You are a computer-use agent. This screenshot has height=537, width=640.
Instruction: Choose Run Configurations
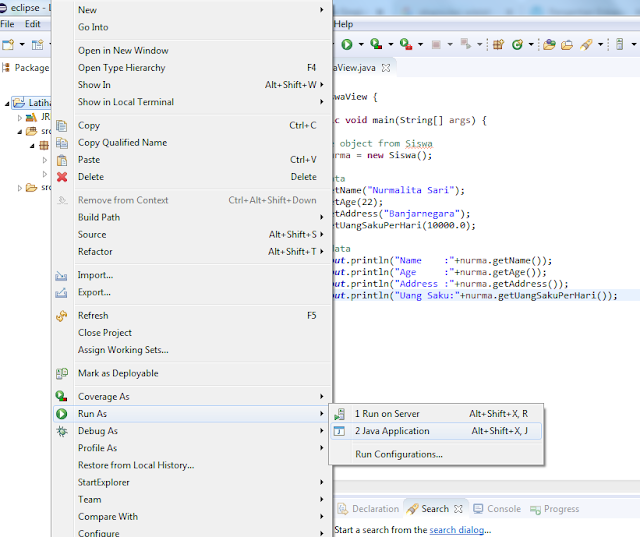coord(436,455)
